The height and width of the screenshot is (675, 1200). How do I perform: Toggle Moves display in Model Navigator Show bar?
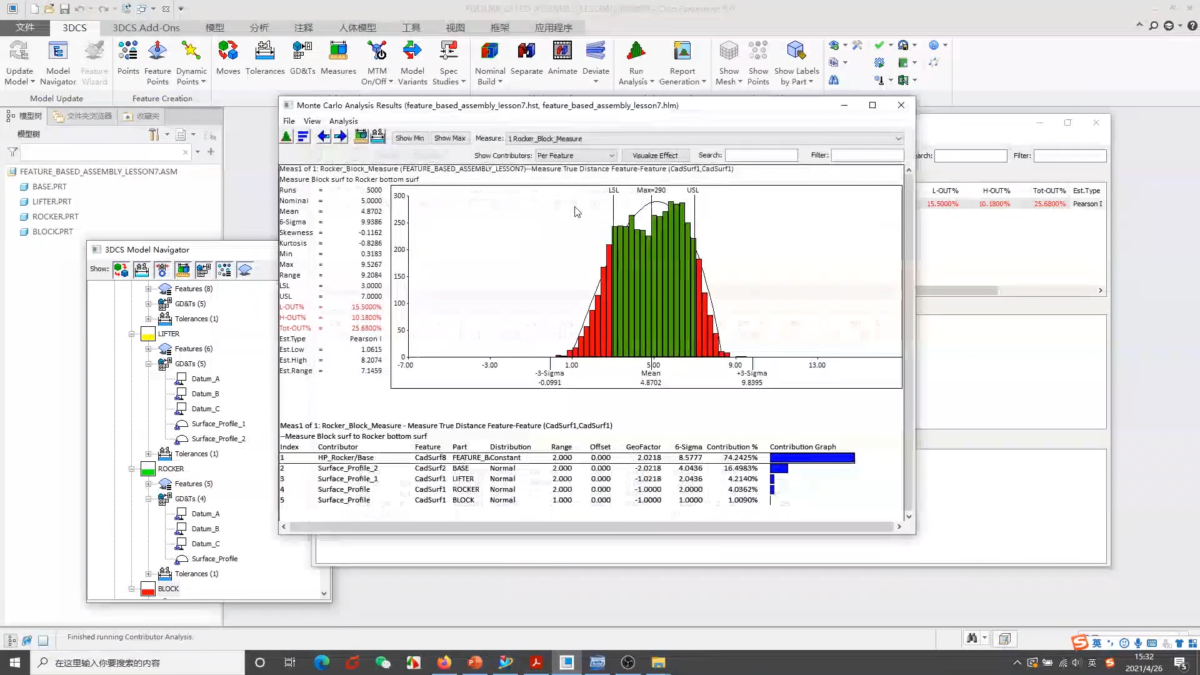pyautogui.click(x=121, y=269)
